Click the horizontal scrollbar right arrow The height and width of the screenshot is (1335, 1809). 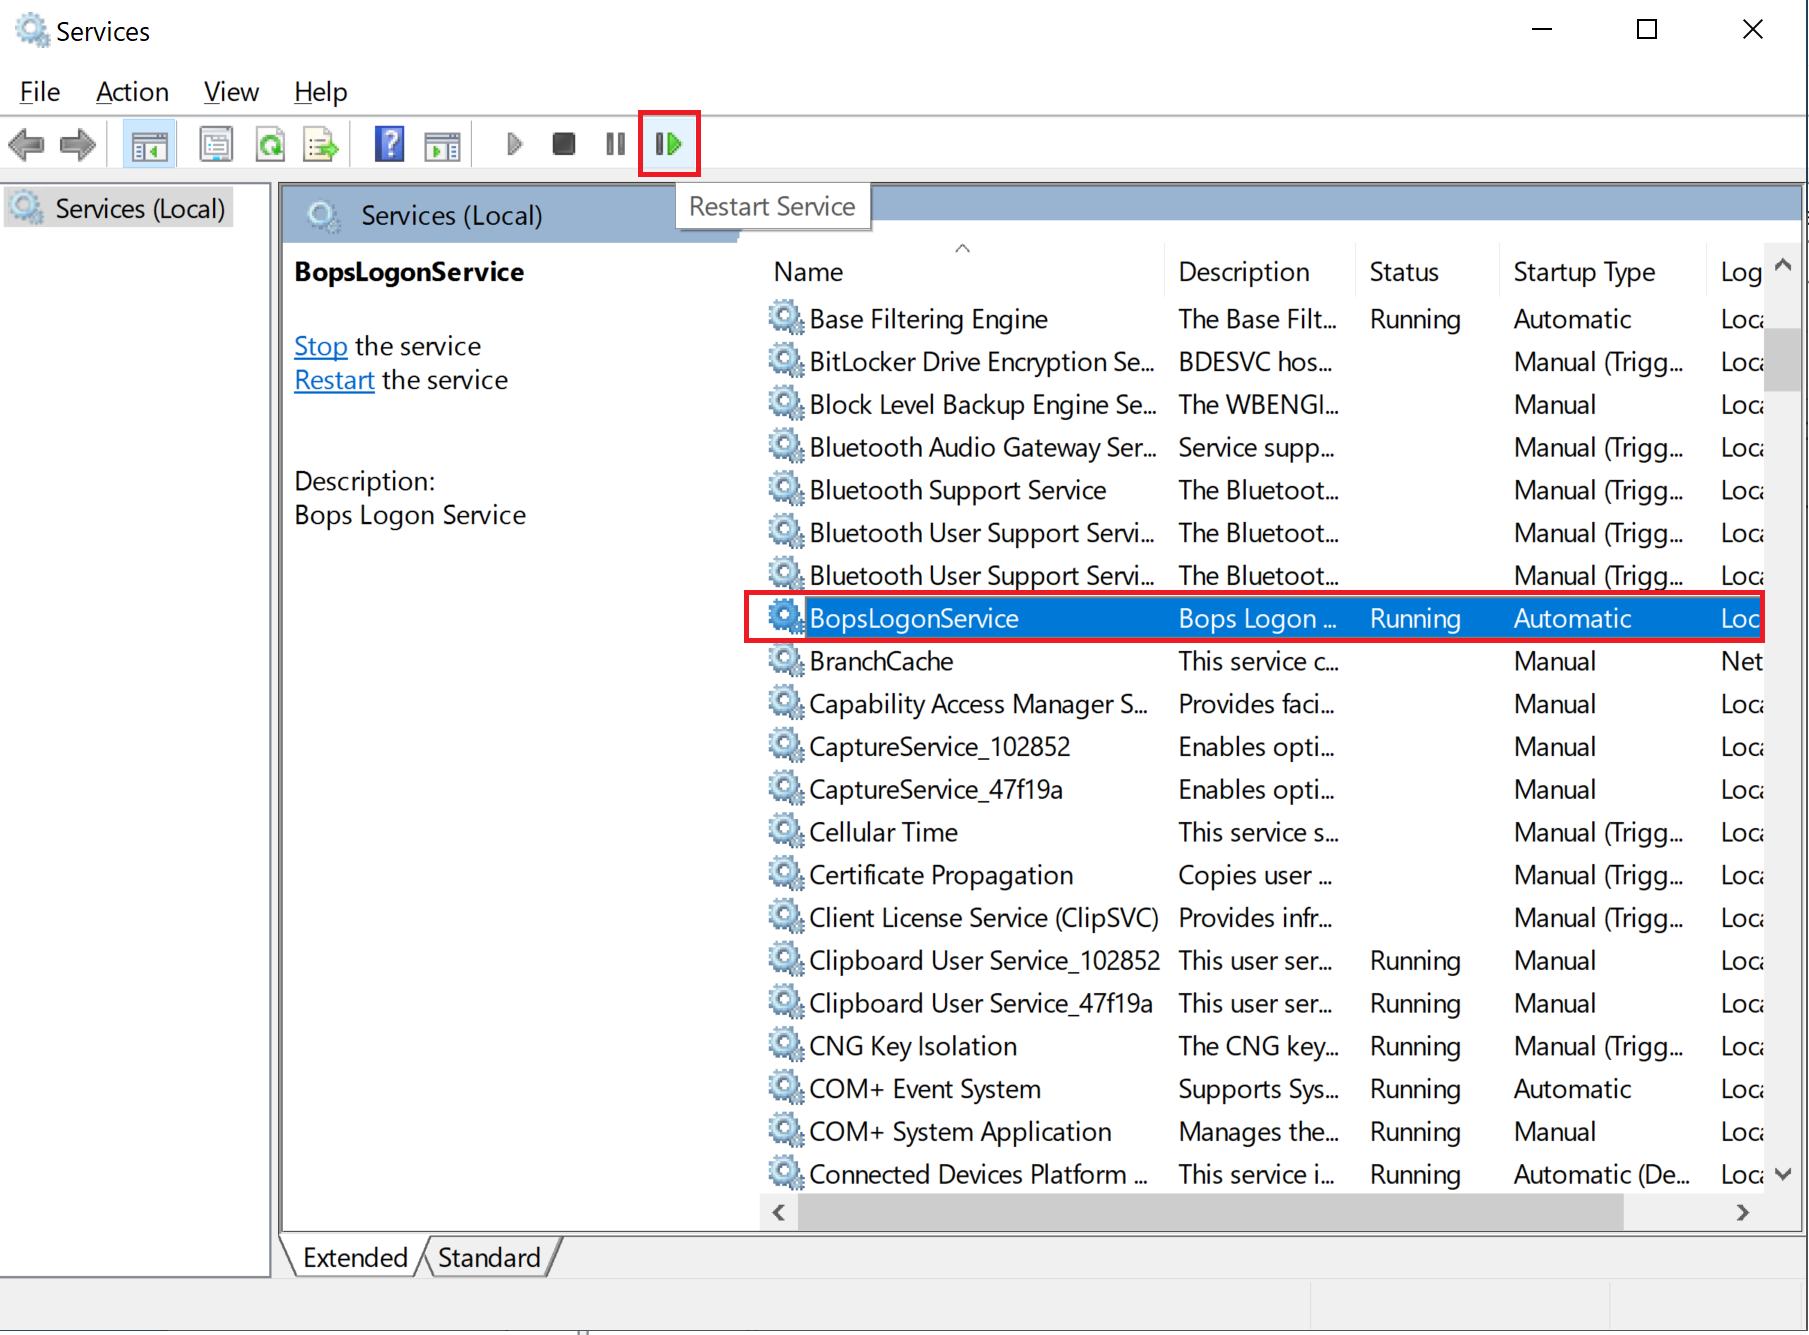click(x=1743, y=1212)
